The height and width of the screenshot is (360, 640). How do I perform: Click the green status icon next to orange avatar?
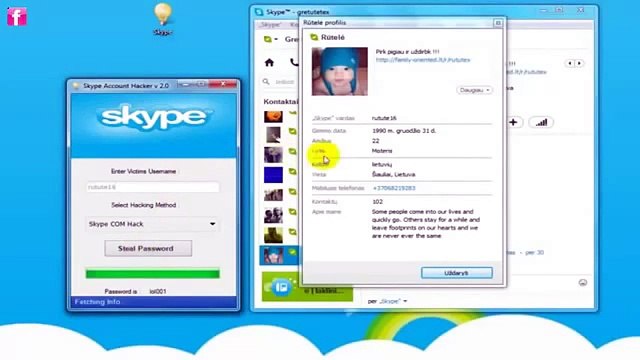[293, 112]
